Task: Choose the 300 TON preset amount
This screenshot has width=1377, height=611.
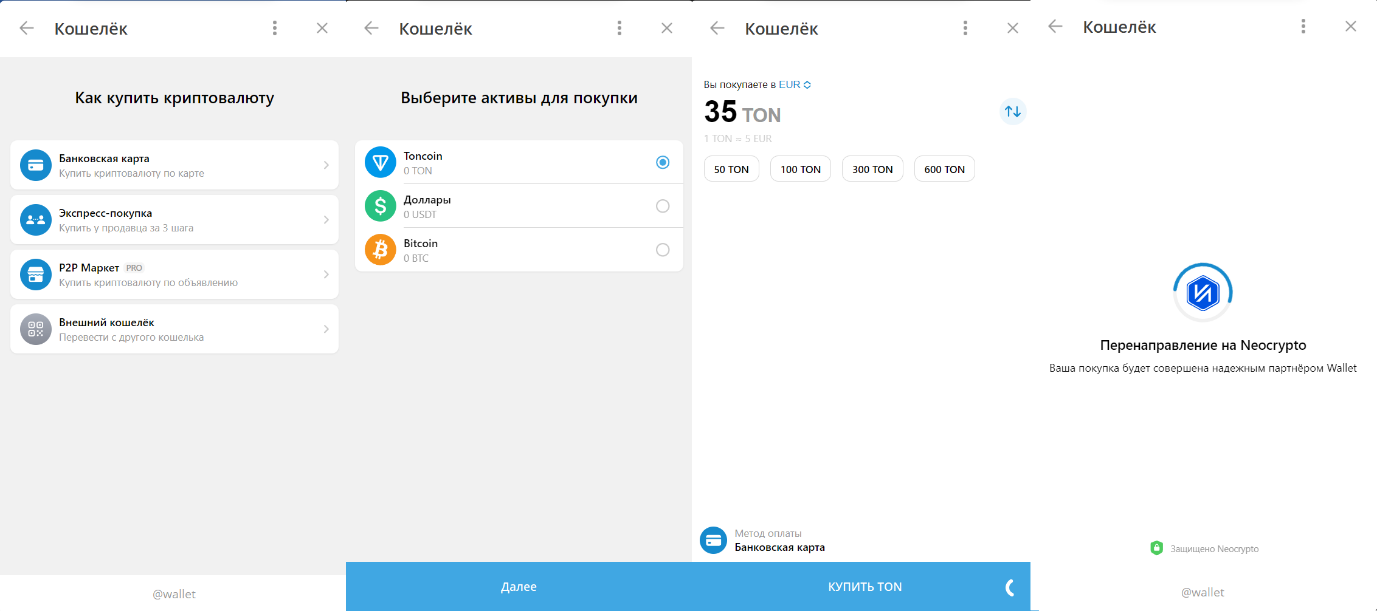Action: click(x=872, y=168)
